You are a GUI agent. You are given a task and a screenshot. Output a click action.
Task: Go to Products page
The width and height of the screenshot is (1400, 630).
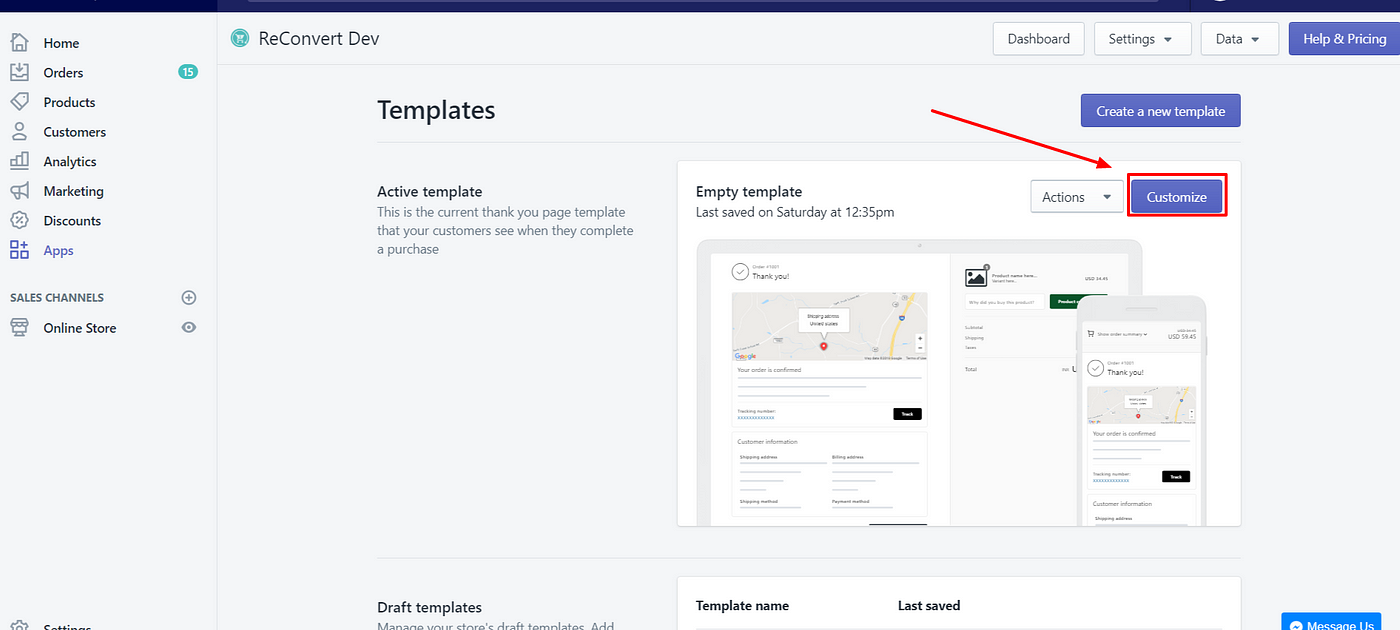click(69, 102)
